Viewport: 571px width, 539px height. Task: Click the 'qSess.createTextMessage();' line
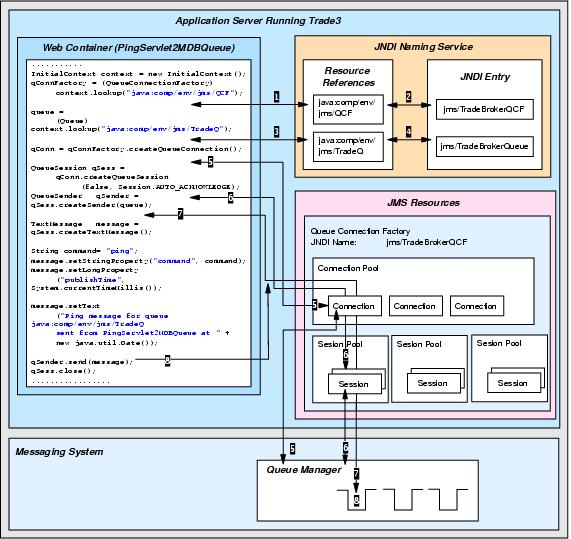pyautogui.click(x=91, y=232)
